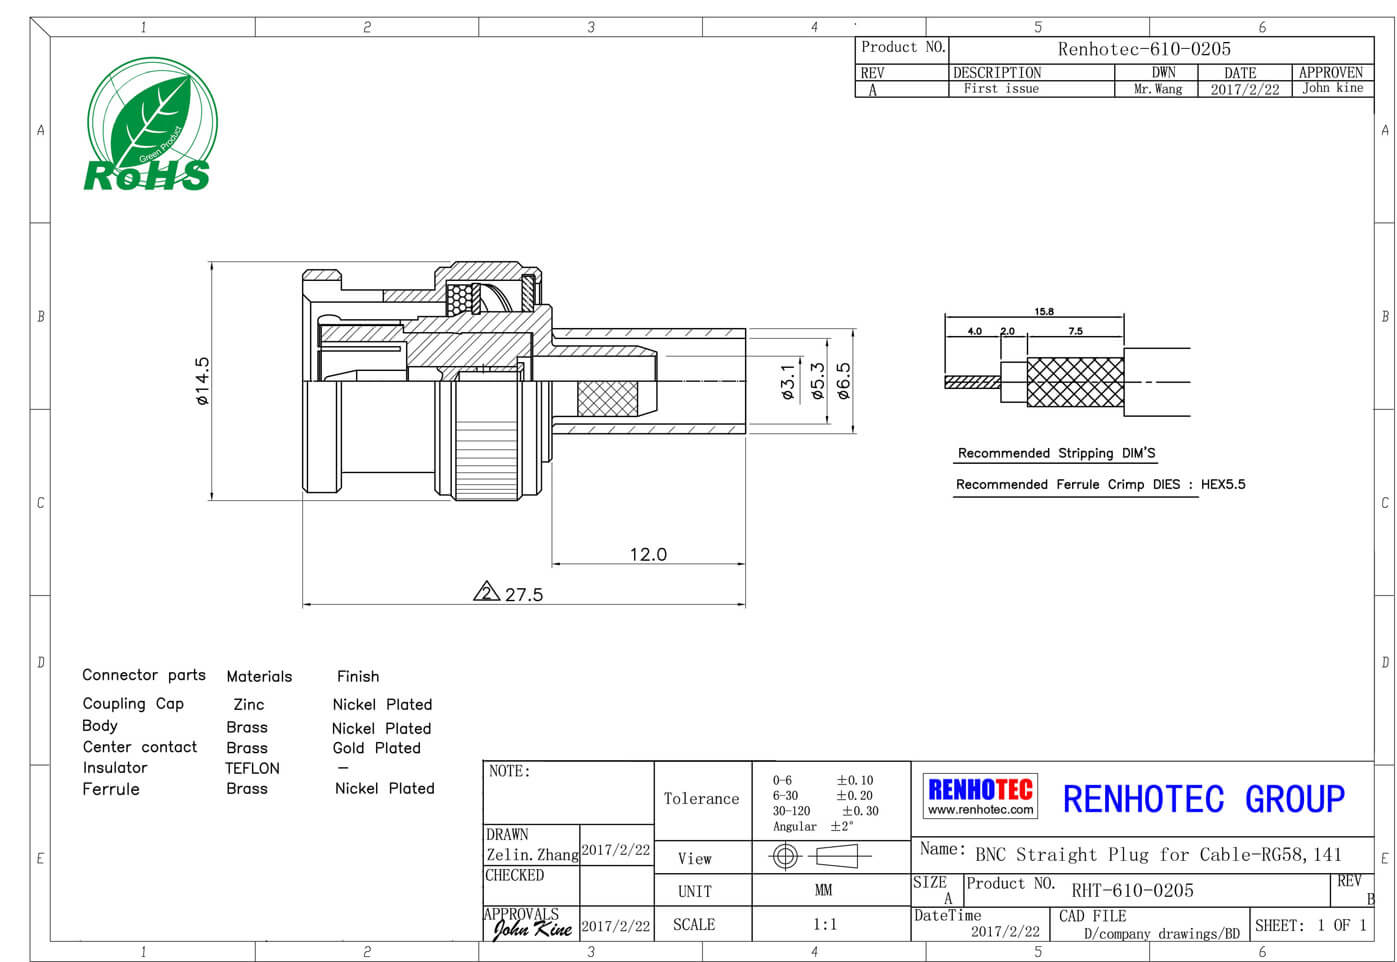Click the BNC Straight Plug name field
Viewport: 1397px width, 962px height.
(1157, 854)
